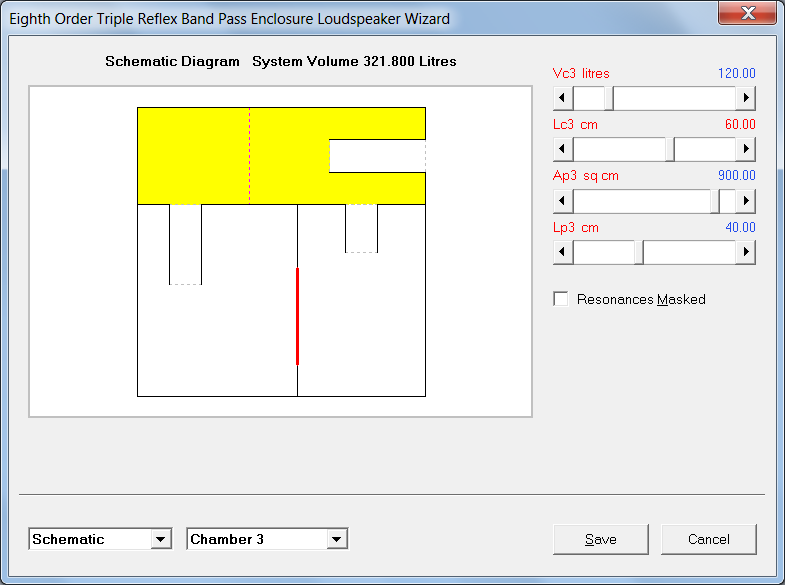
Task: Click the Ap3 sq cm slider thumb
Action: (x=715, y=201)
